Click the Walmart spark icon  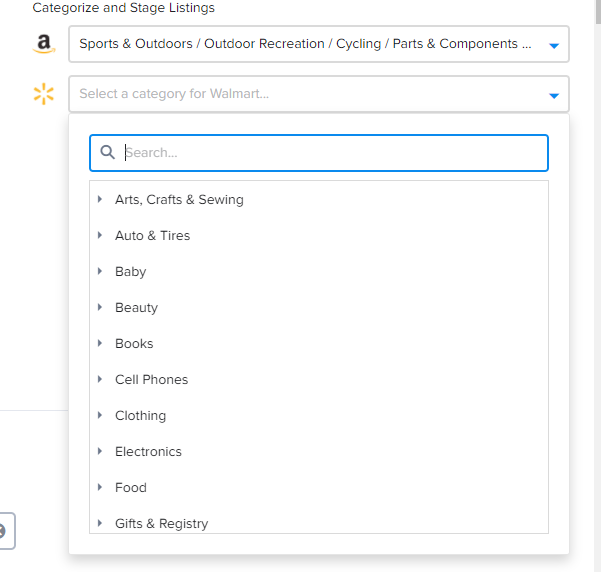point(43,94)
